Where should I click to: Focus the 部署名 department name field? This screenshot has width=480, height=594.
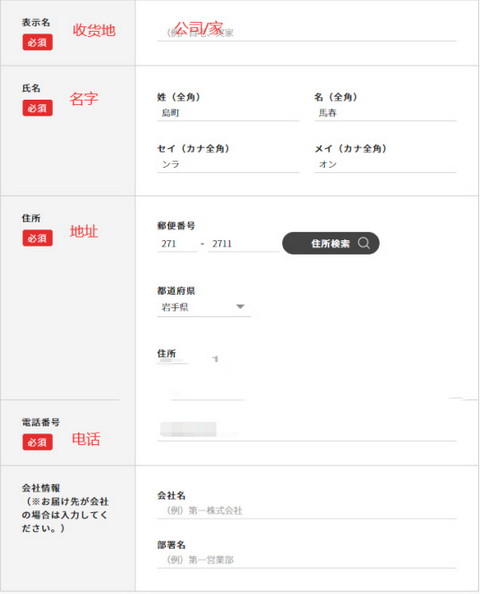pos(306,560)
